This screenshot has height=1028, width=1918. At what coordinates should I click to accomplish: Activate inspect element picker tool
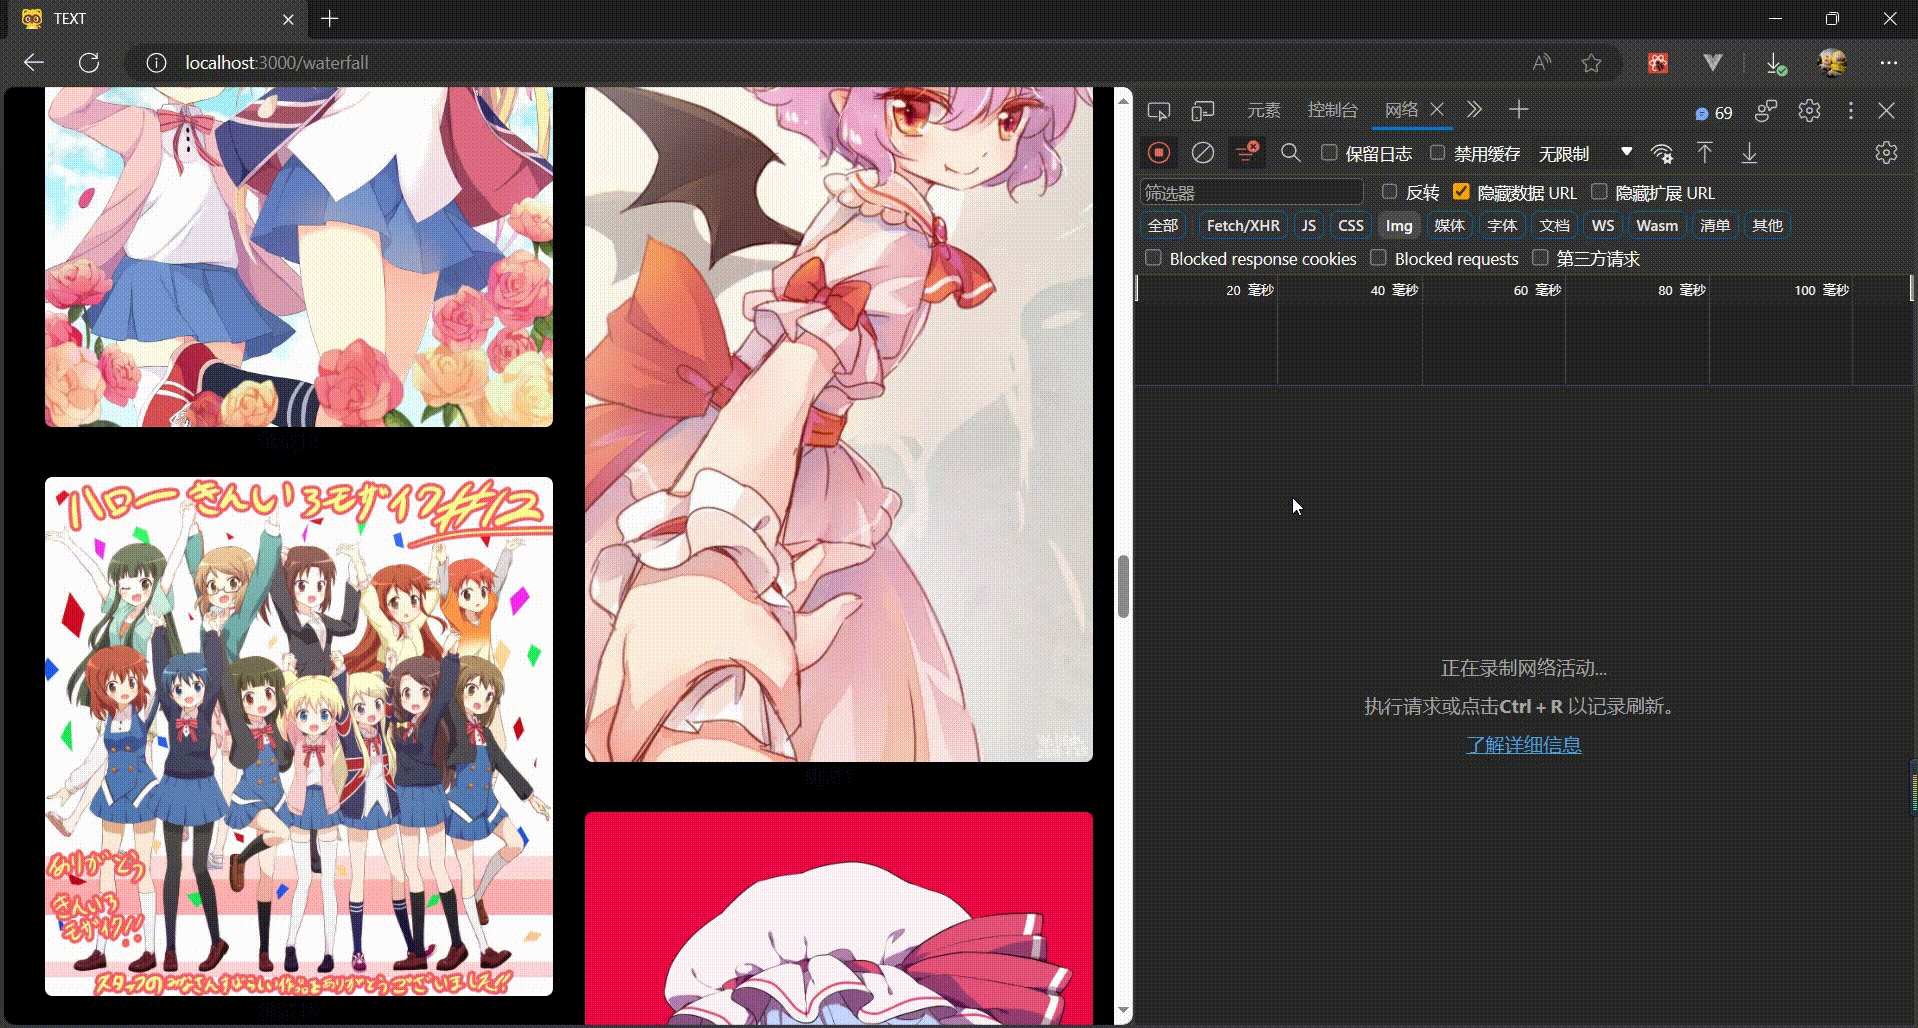click(x=1159, y=111)
